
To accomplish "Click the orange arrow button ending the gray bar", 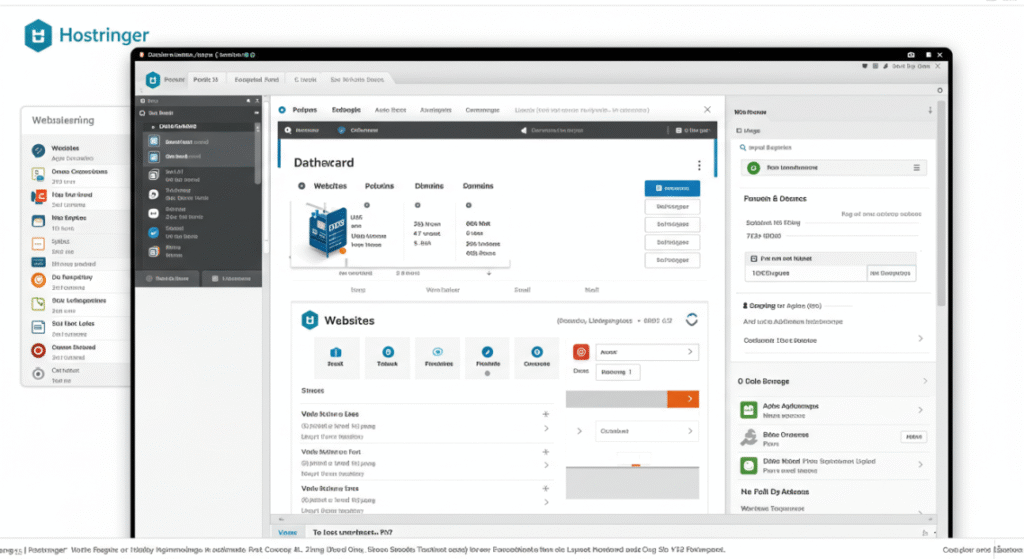I will pos(683,399).
